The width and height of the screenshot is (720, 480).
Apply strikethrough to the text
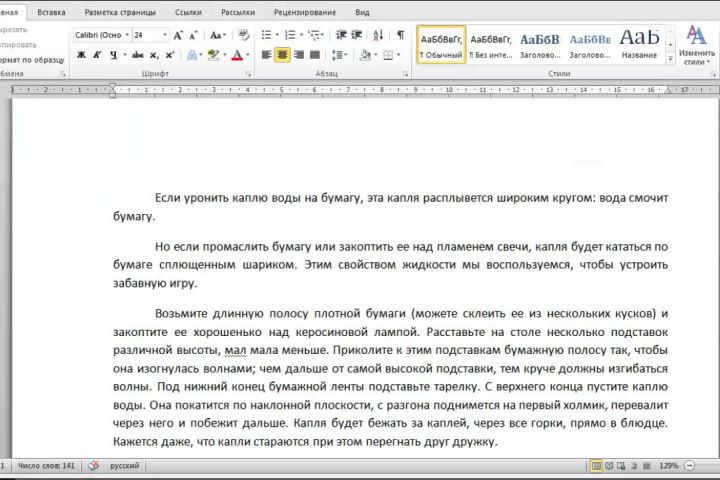coord(137,55)
